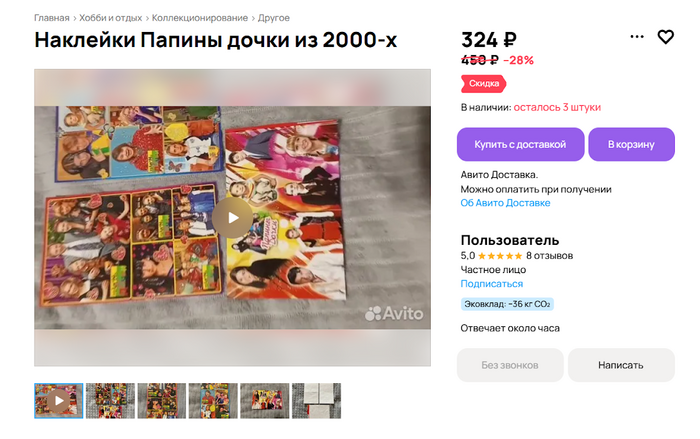Click the red Скидка discount badge
The height and width of the screenshot is (439, 700).
tap(483, 84)
